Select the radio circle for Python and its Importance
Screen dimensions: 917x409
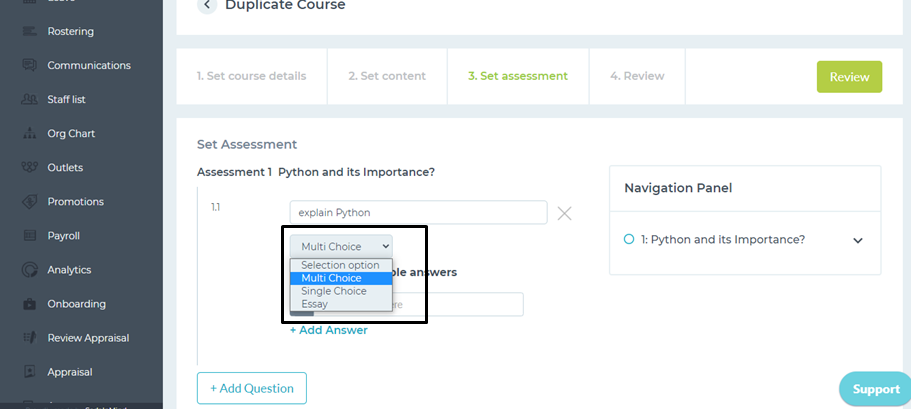tap(629, 239)
